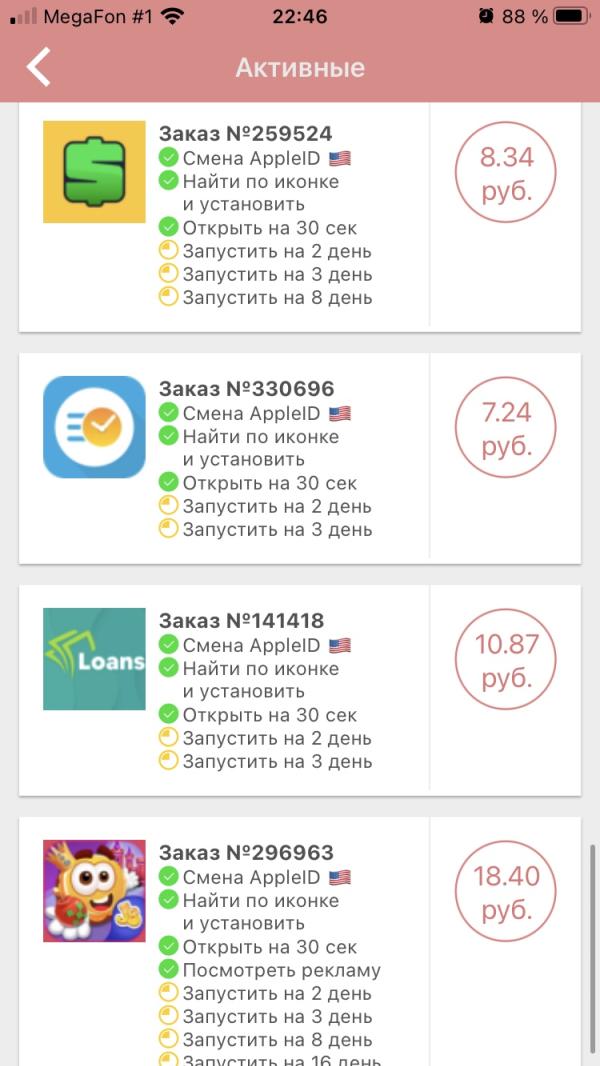Select the 8.34 руб. reward circle
This screenshot has width=600, height=1066.
coord(506,173)
